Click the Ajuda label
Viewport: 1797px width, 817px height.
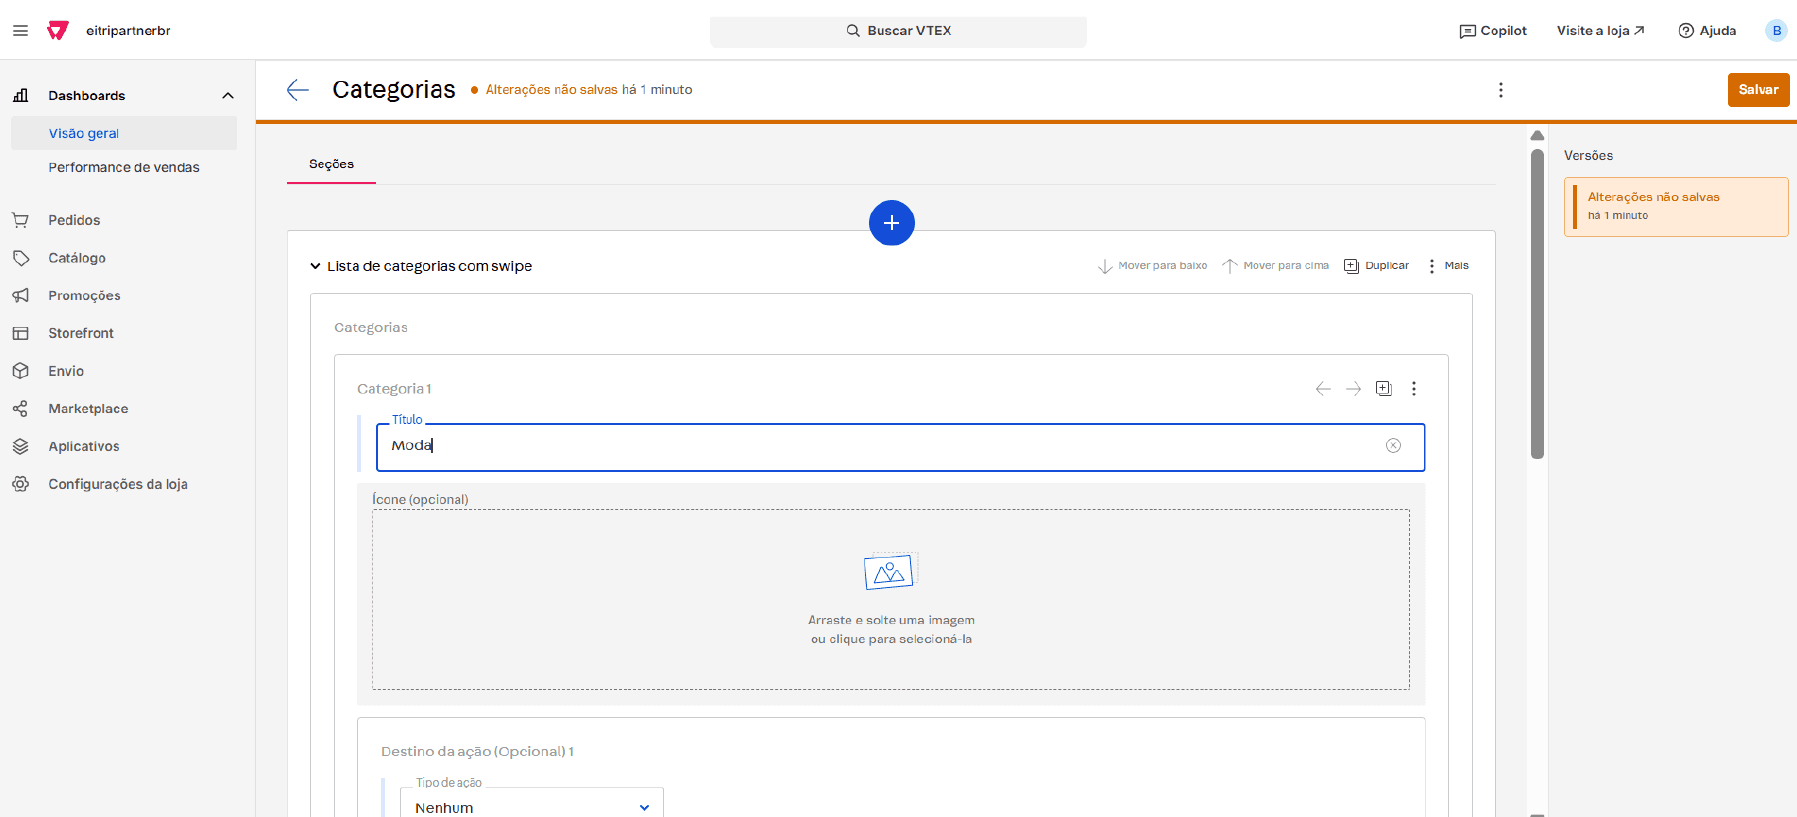click(x=1718, y=31)
